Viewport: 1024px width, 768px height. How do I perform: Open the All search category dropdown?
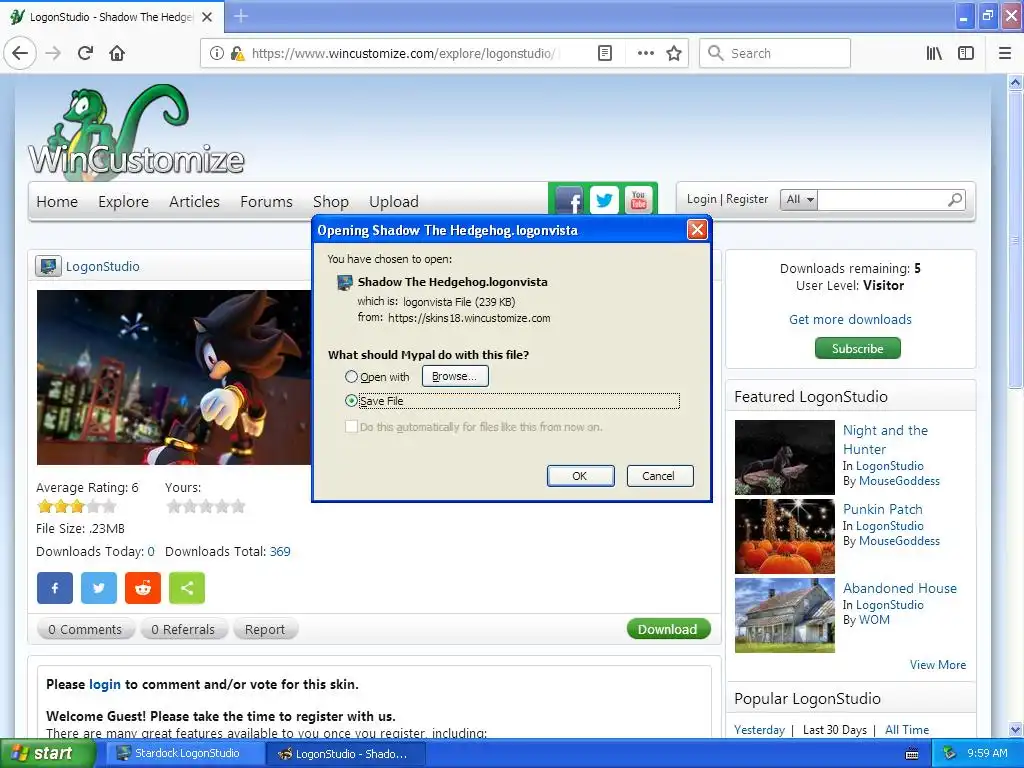coord(799,200)
